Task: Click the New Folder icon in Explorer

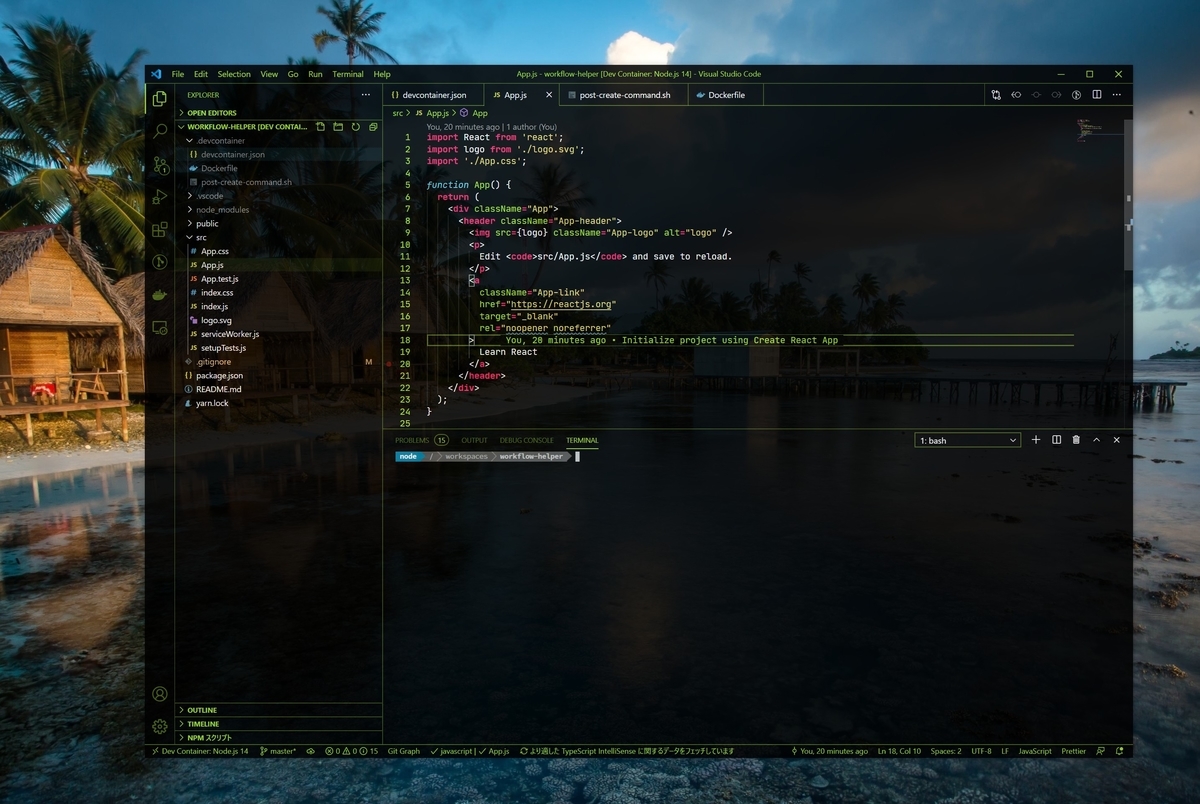Action: pyautogui.click(x=338, y=127)
